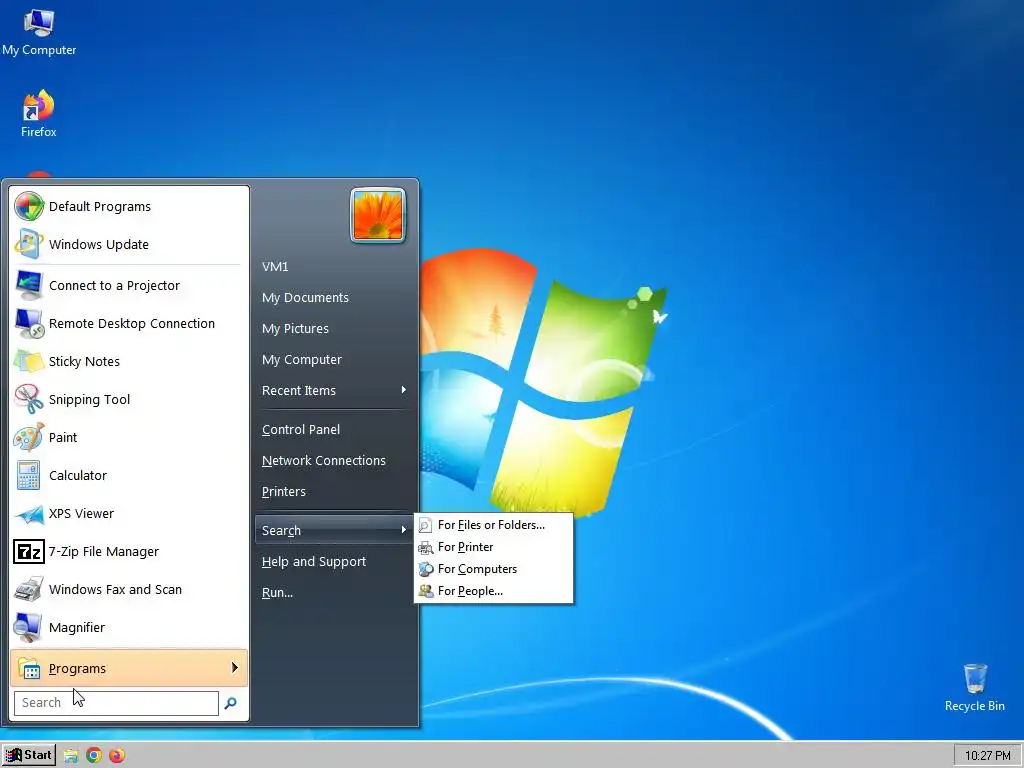The width and height of the screenshot is (1024, 768).
Task: Open Help and Support
Action: tap(313, 562)
